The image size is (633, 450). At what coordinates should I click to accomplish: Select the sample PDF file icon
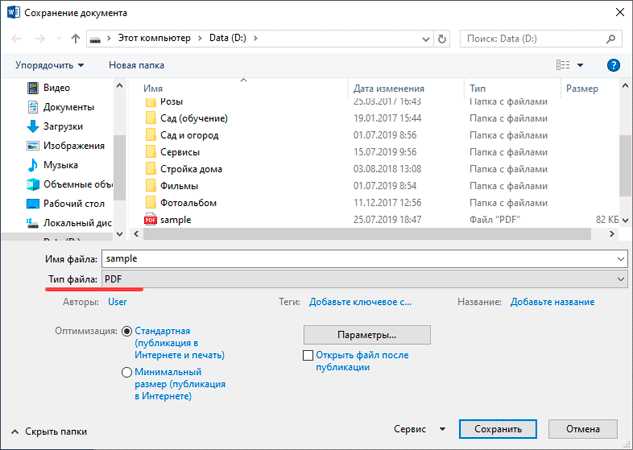point(151,219)
